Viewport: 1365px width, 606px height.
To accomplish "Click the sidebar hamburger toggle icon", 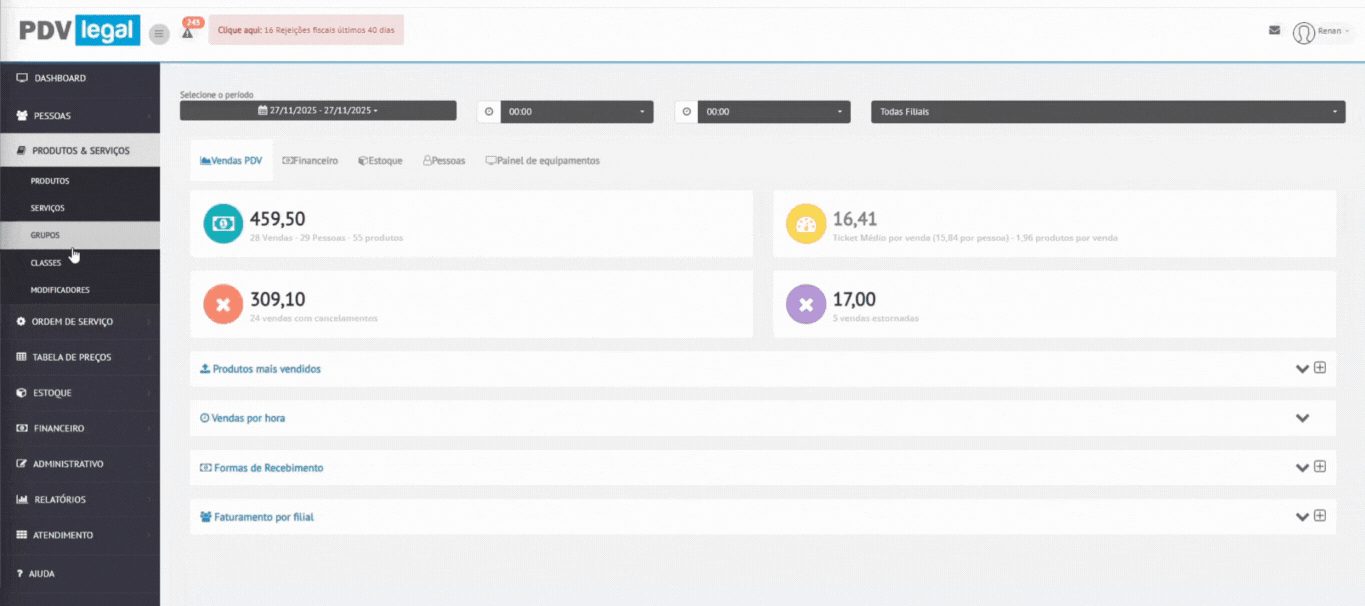I will (x=159, y=33).
